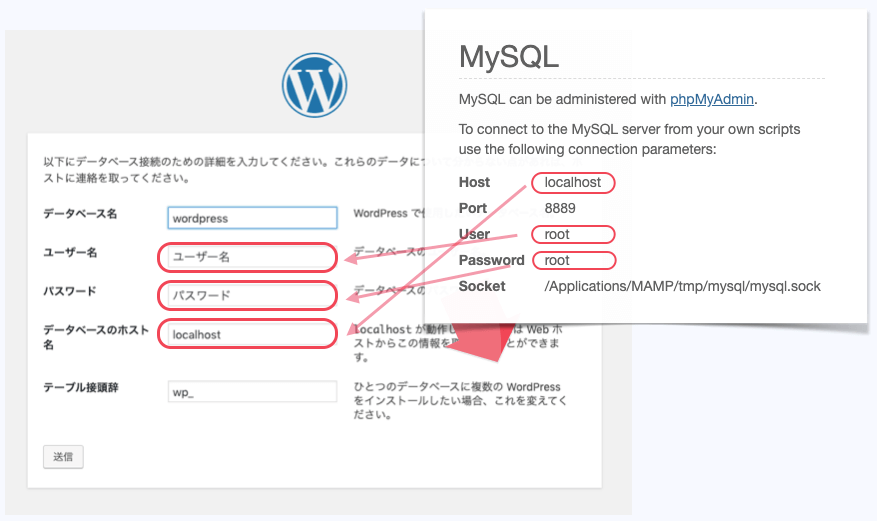Select the データベースのホスト名 field
Image resolution: width=877 pixels, height=521 pixels.
252,334
